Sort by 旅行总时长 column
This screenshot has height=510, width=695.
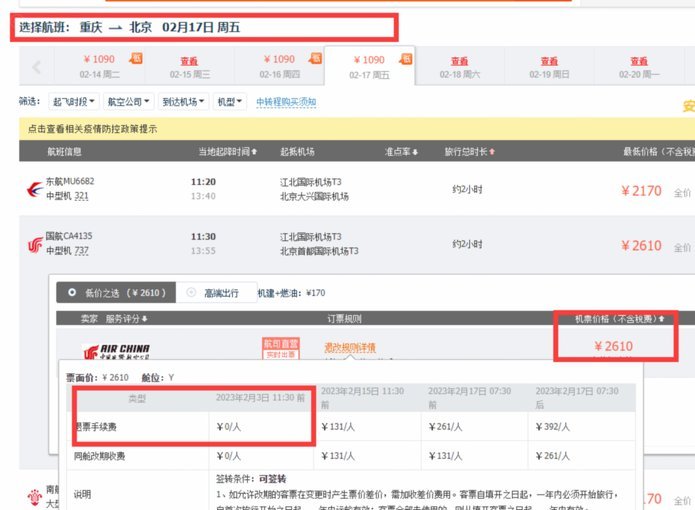click(x=470, y=152)
